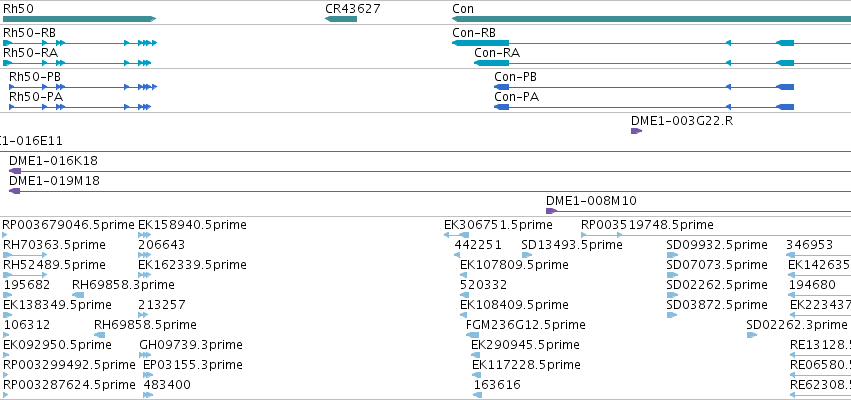Click the RP003519748.5prime EST label

[x=647, y=225]
